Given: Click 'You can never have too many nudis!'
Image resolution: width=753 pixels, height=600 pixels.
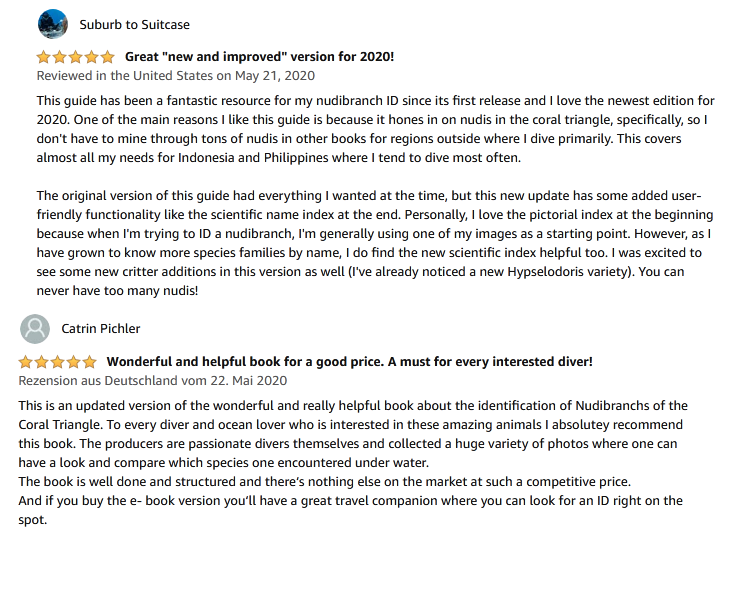Looking at the screenshot, I should tap(118, 291).
